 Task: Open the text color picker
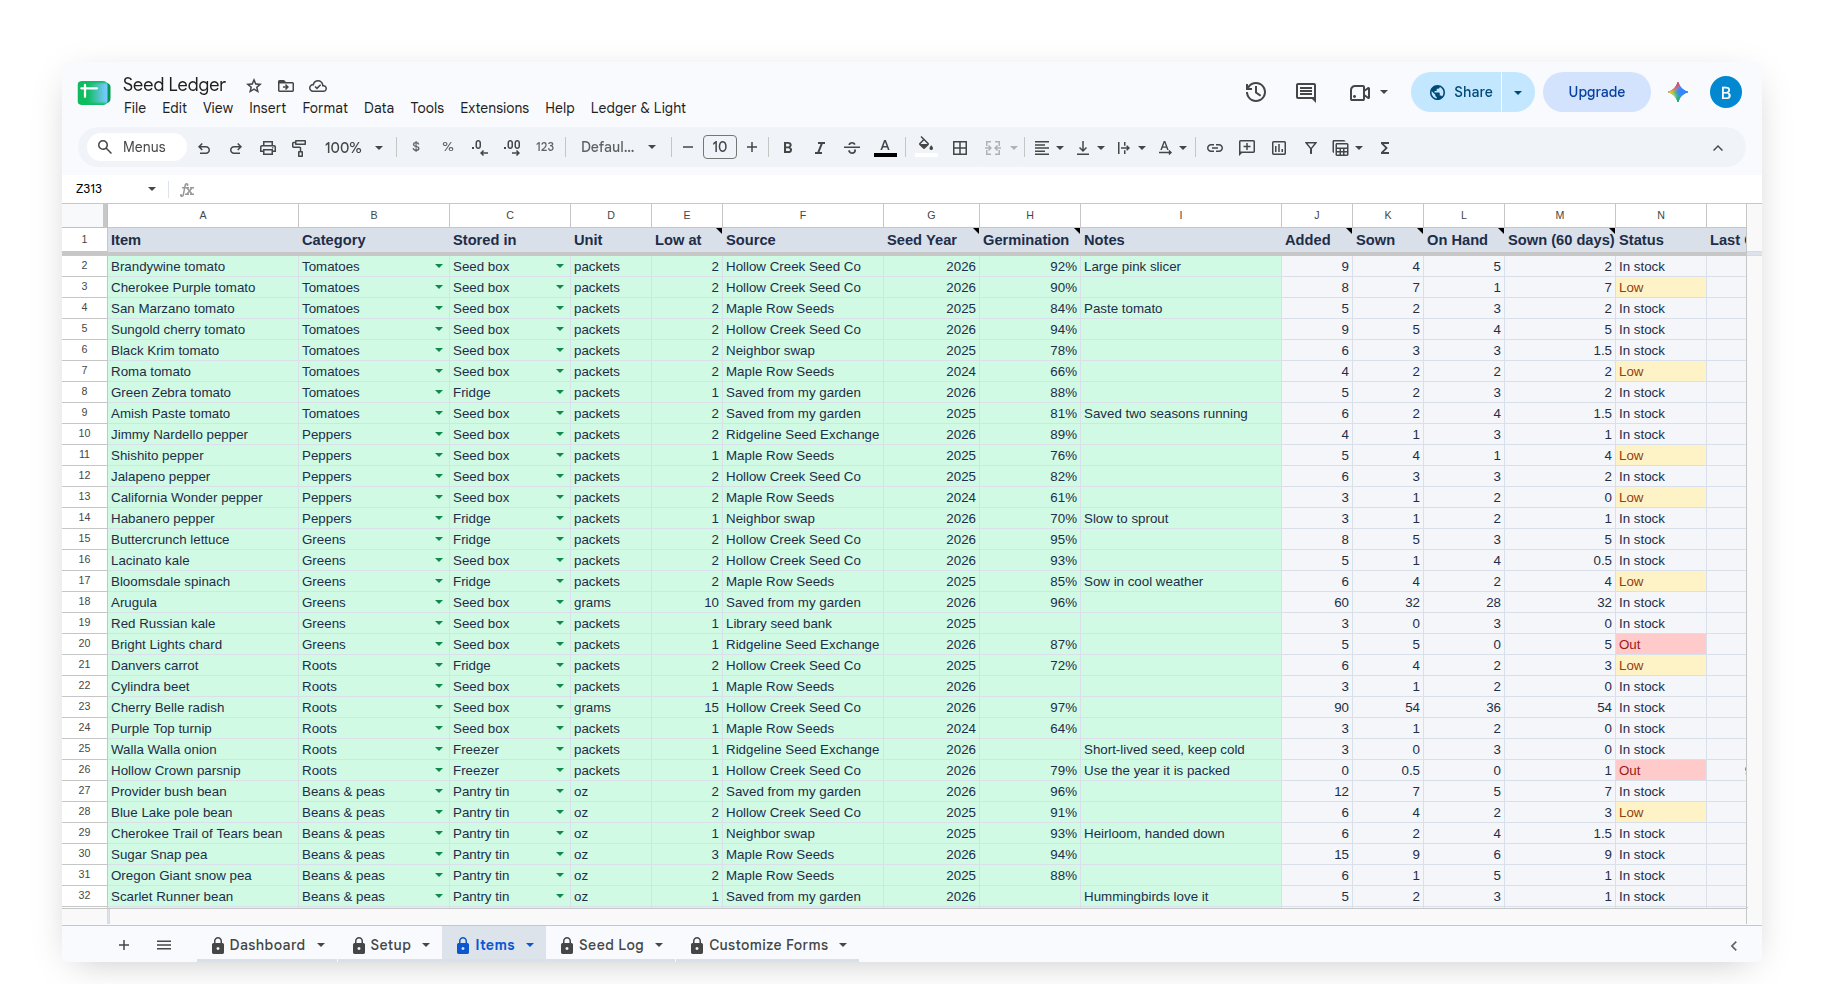pyautogui.click(x=885, y=148)
